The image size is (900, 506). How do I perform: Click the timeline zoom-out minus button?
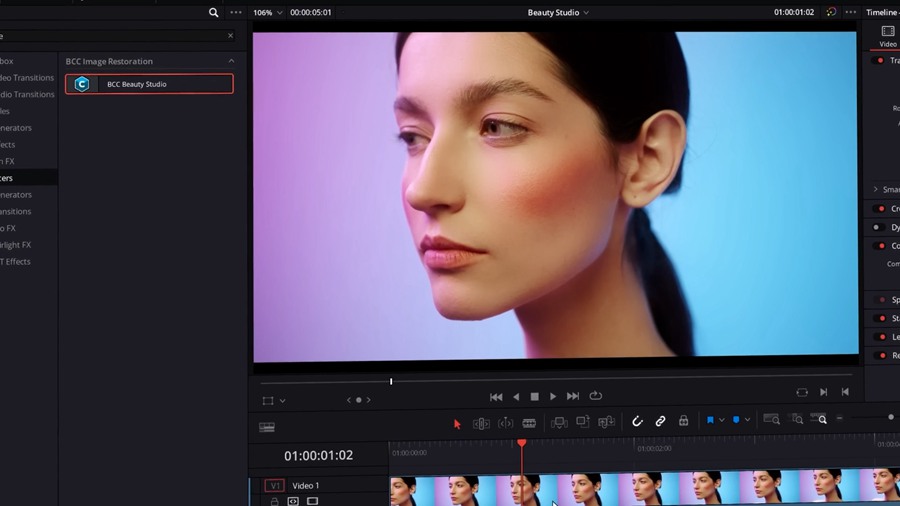(x=839, y=418)
